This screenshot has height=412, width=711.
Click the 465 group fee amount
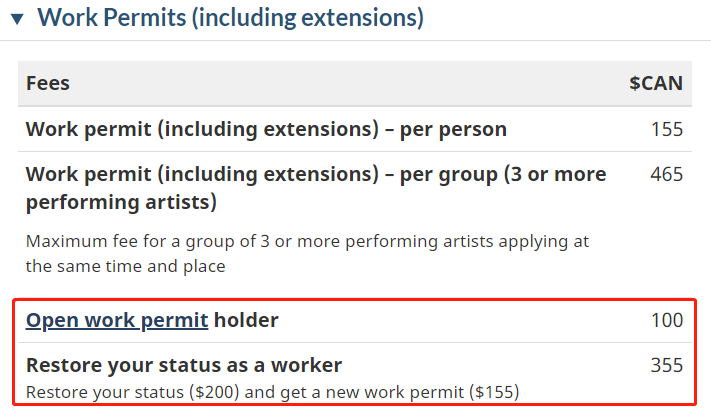pos(667,174)
